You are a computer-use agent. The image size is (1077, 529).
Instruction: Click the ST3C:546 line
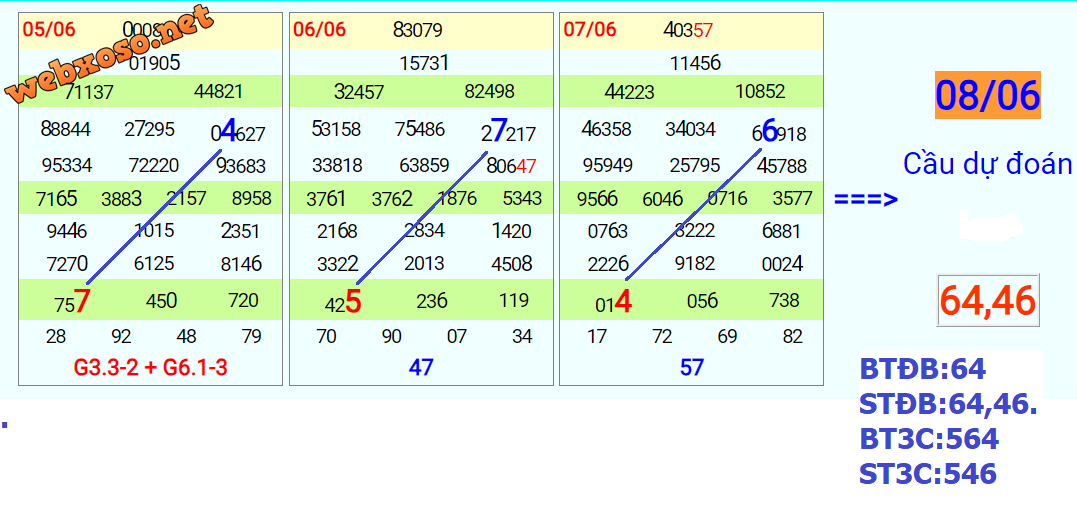[x=927, y=473]
